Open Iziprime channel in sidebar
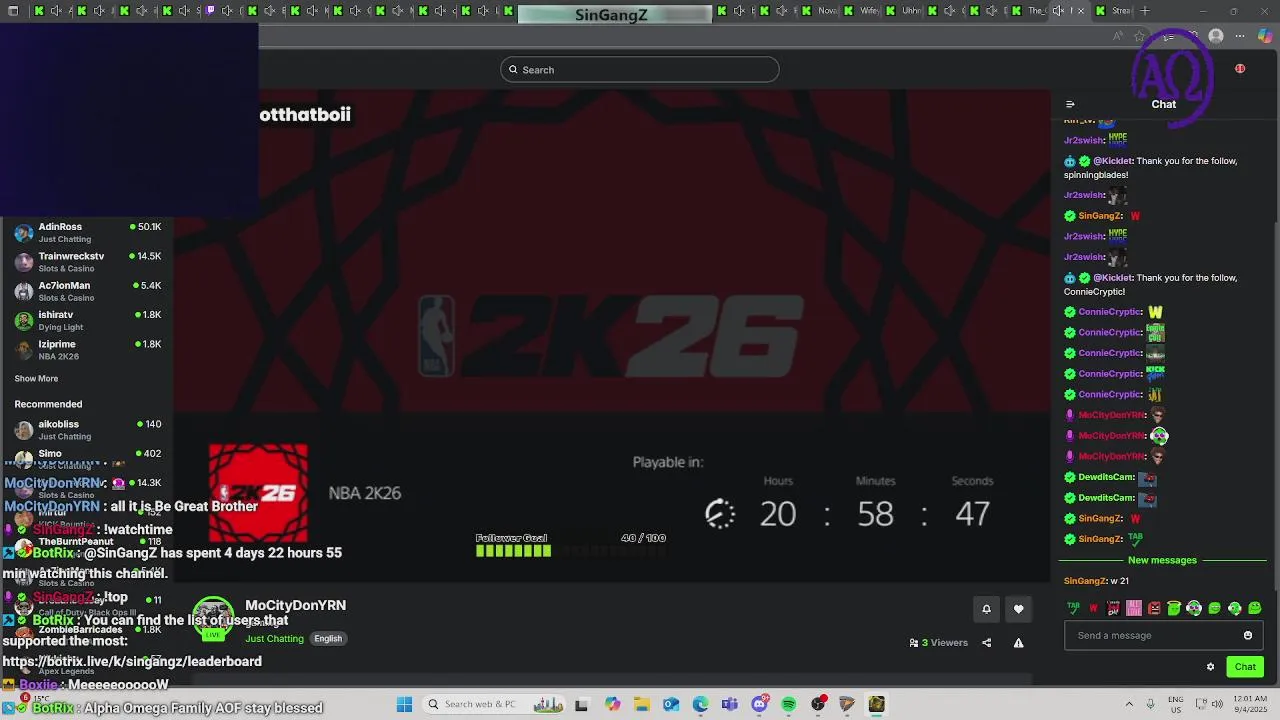Viewport: 1280px width, 720px height. pos(87,350)
